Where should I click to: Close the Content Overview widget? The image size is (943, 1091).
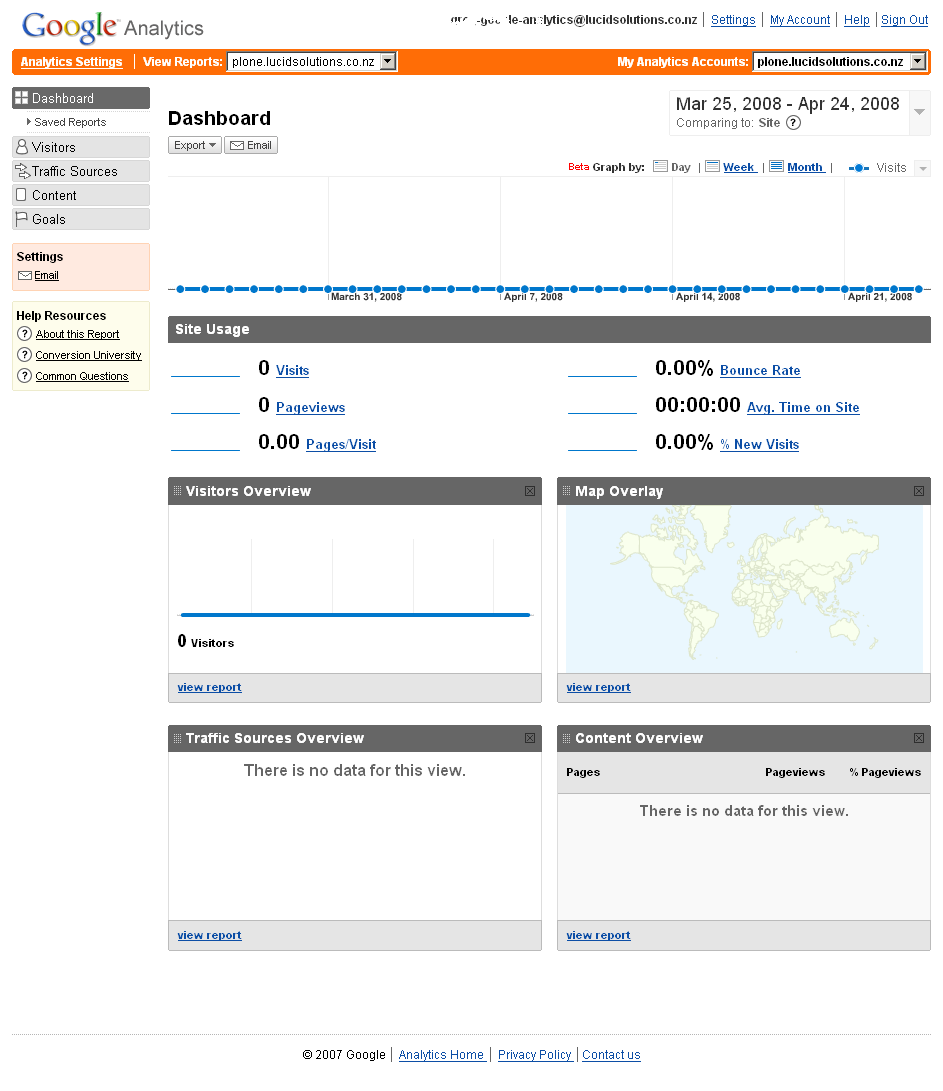pyautogui.click(x=919, y=738)
